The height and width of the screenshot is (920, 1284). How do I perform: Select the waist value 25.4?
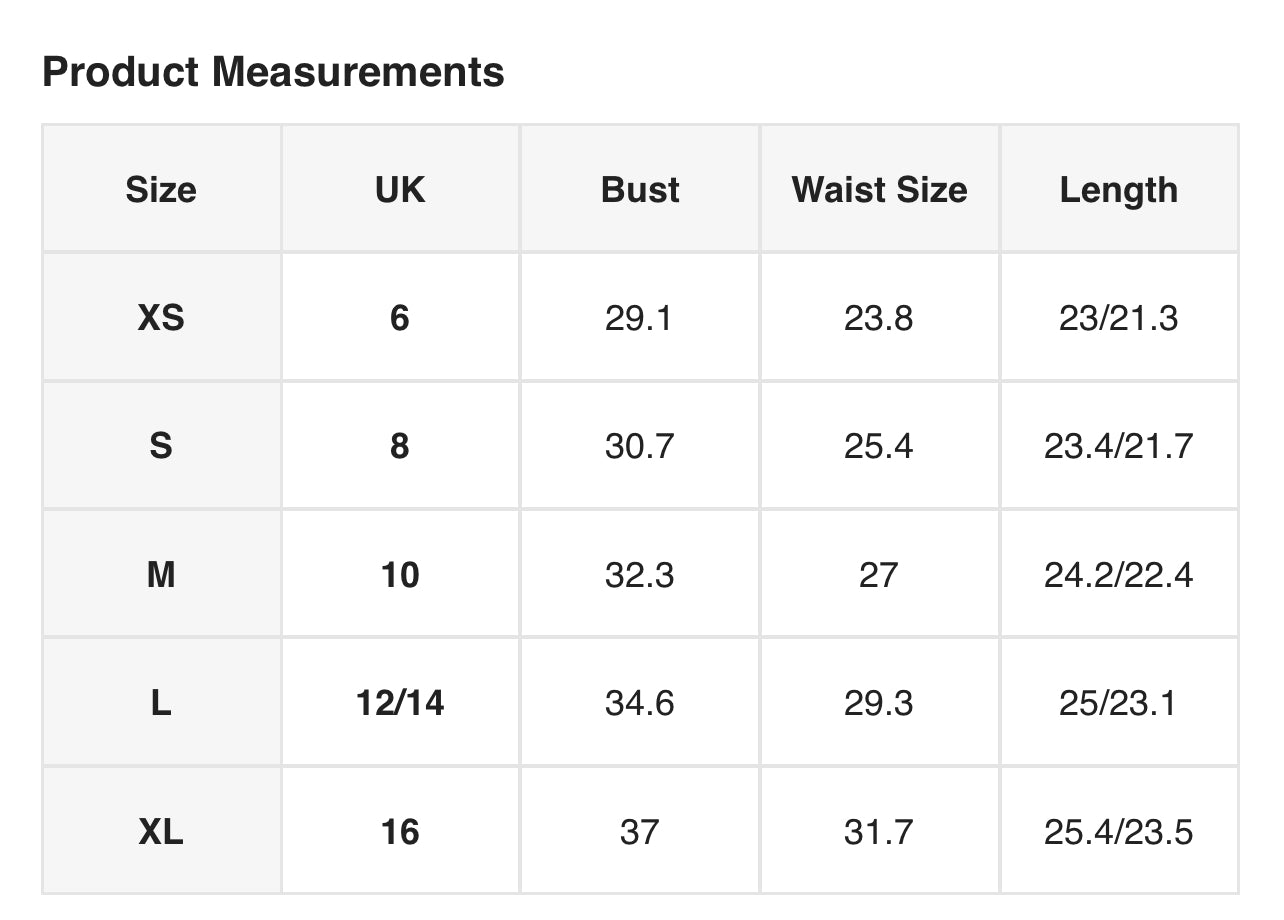(x=879, y=446)
